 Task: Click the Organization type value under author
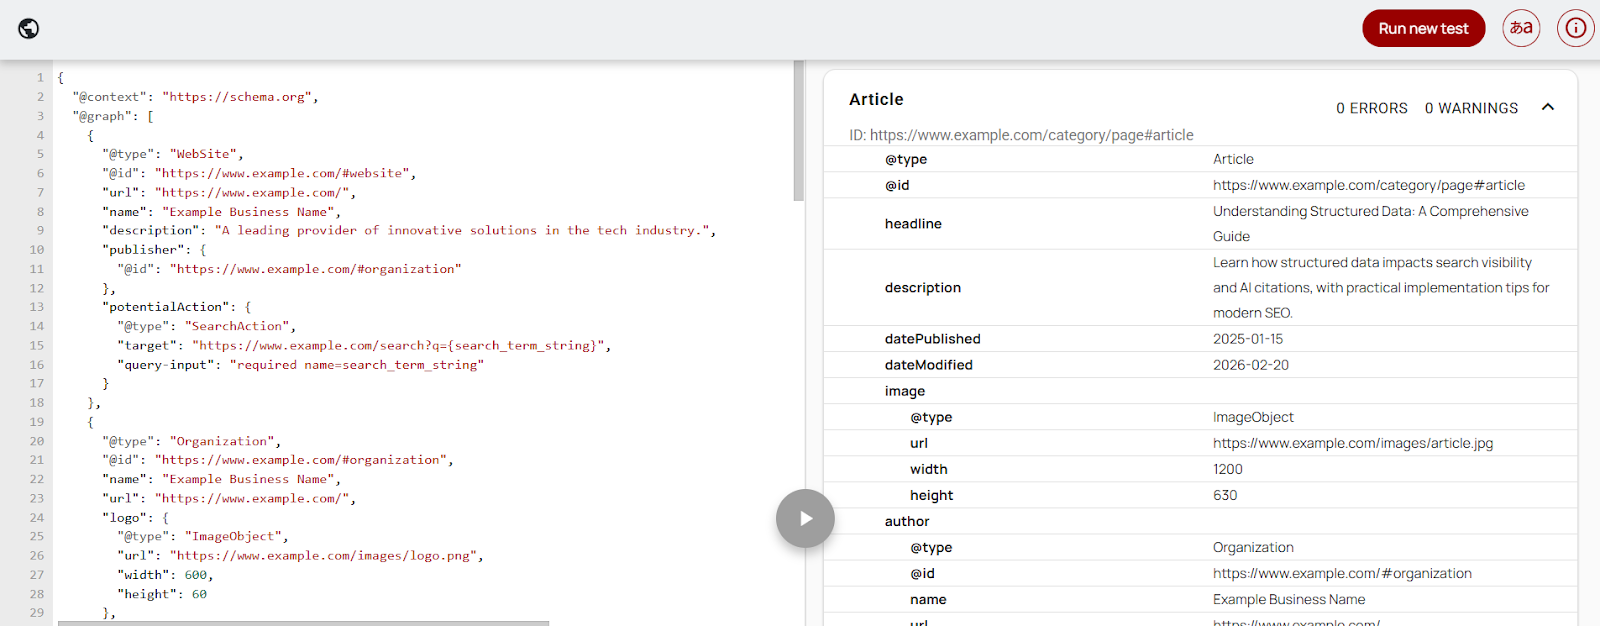coord(1253,547)
